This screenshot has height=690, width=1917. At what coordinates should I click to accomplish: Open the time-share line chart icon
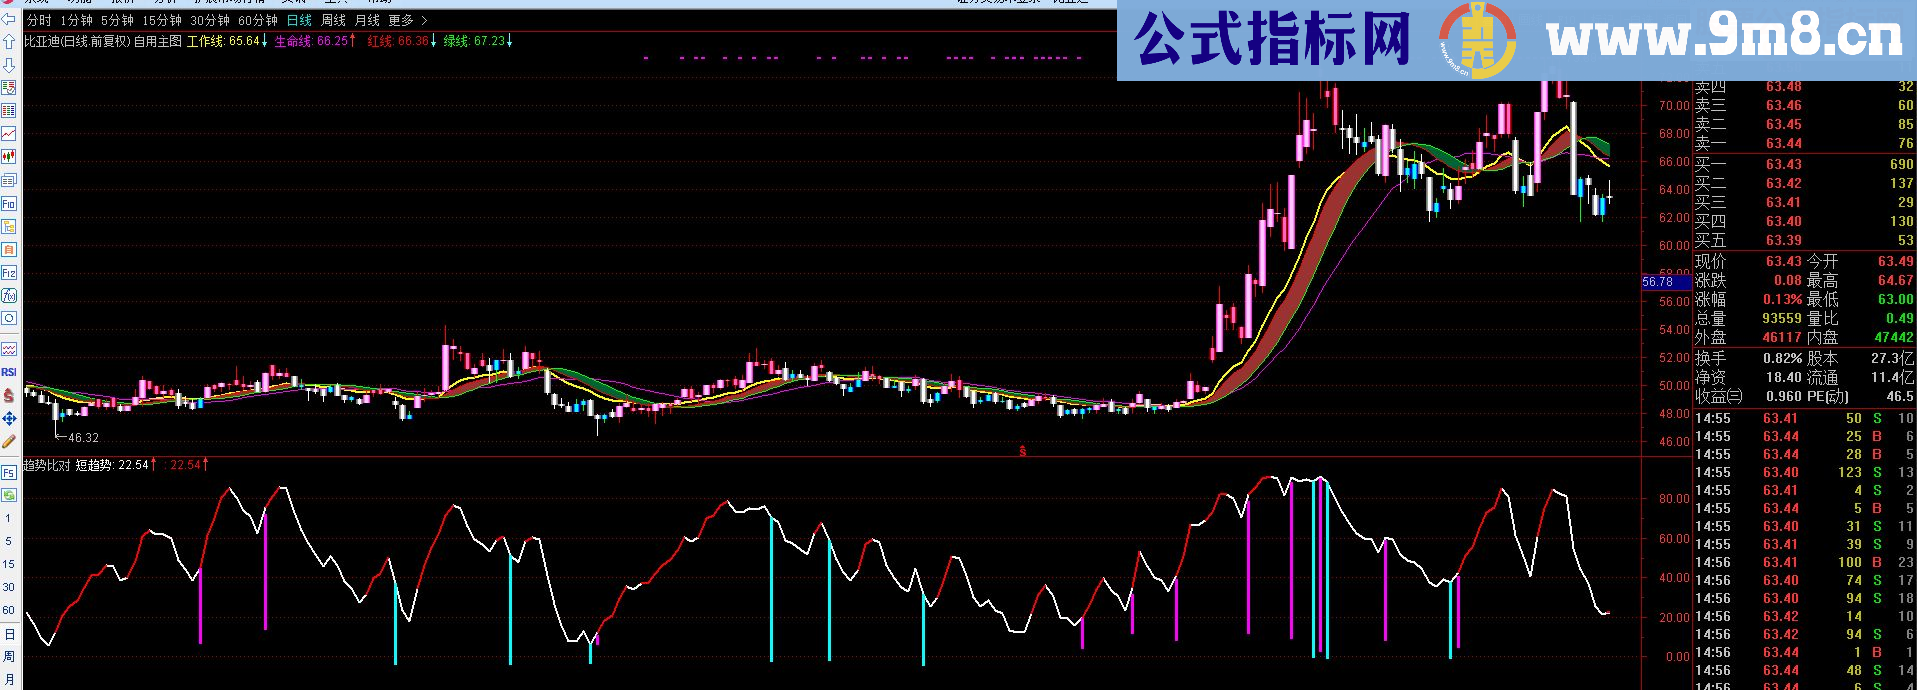pyautogui.click(x=9, y=134)
